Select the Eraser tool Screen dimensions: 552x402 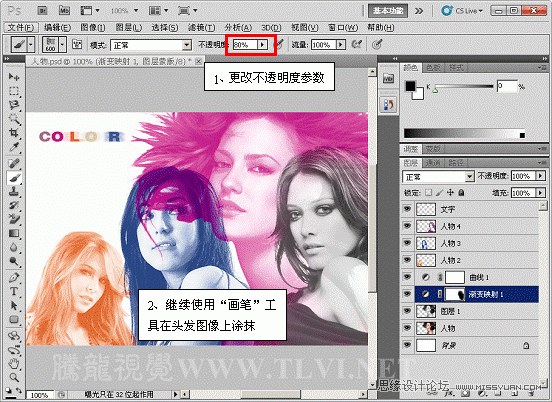coord(14,220)
